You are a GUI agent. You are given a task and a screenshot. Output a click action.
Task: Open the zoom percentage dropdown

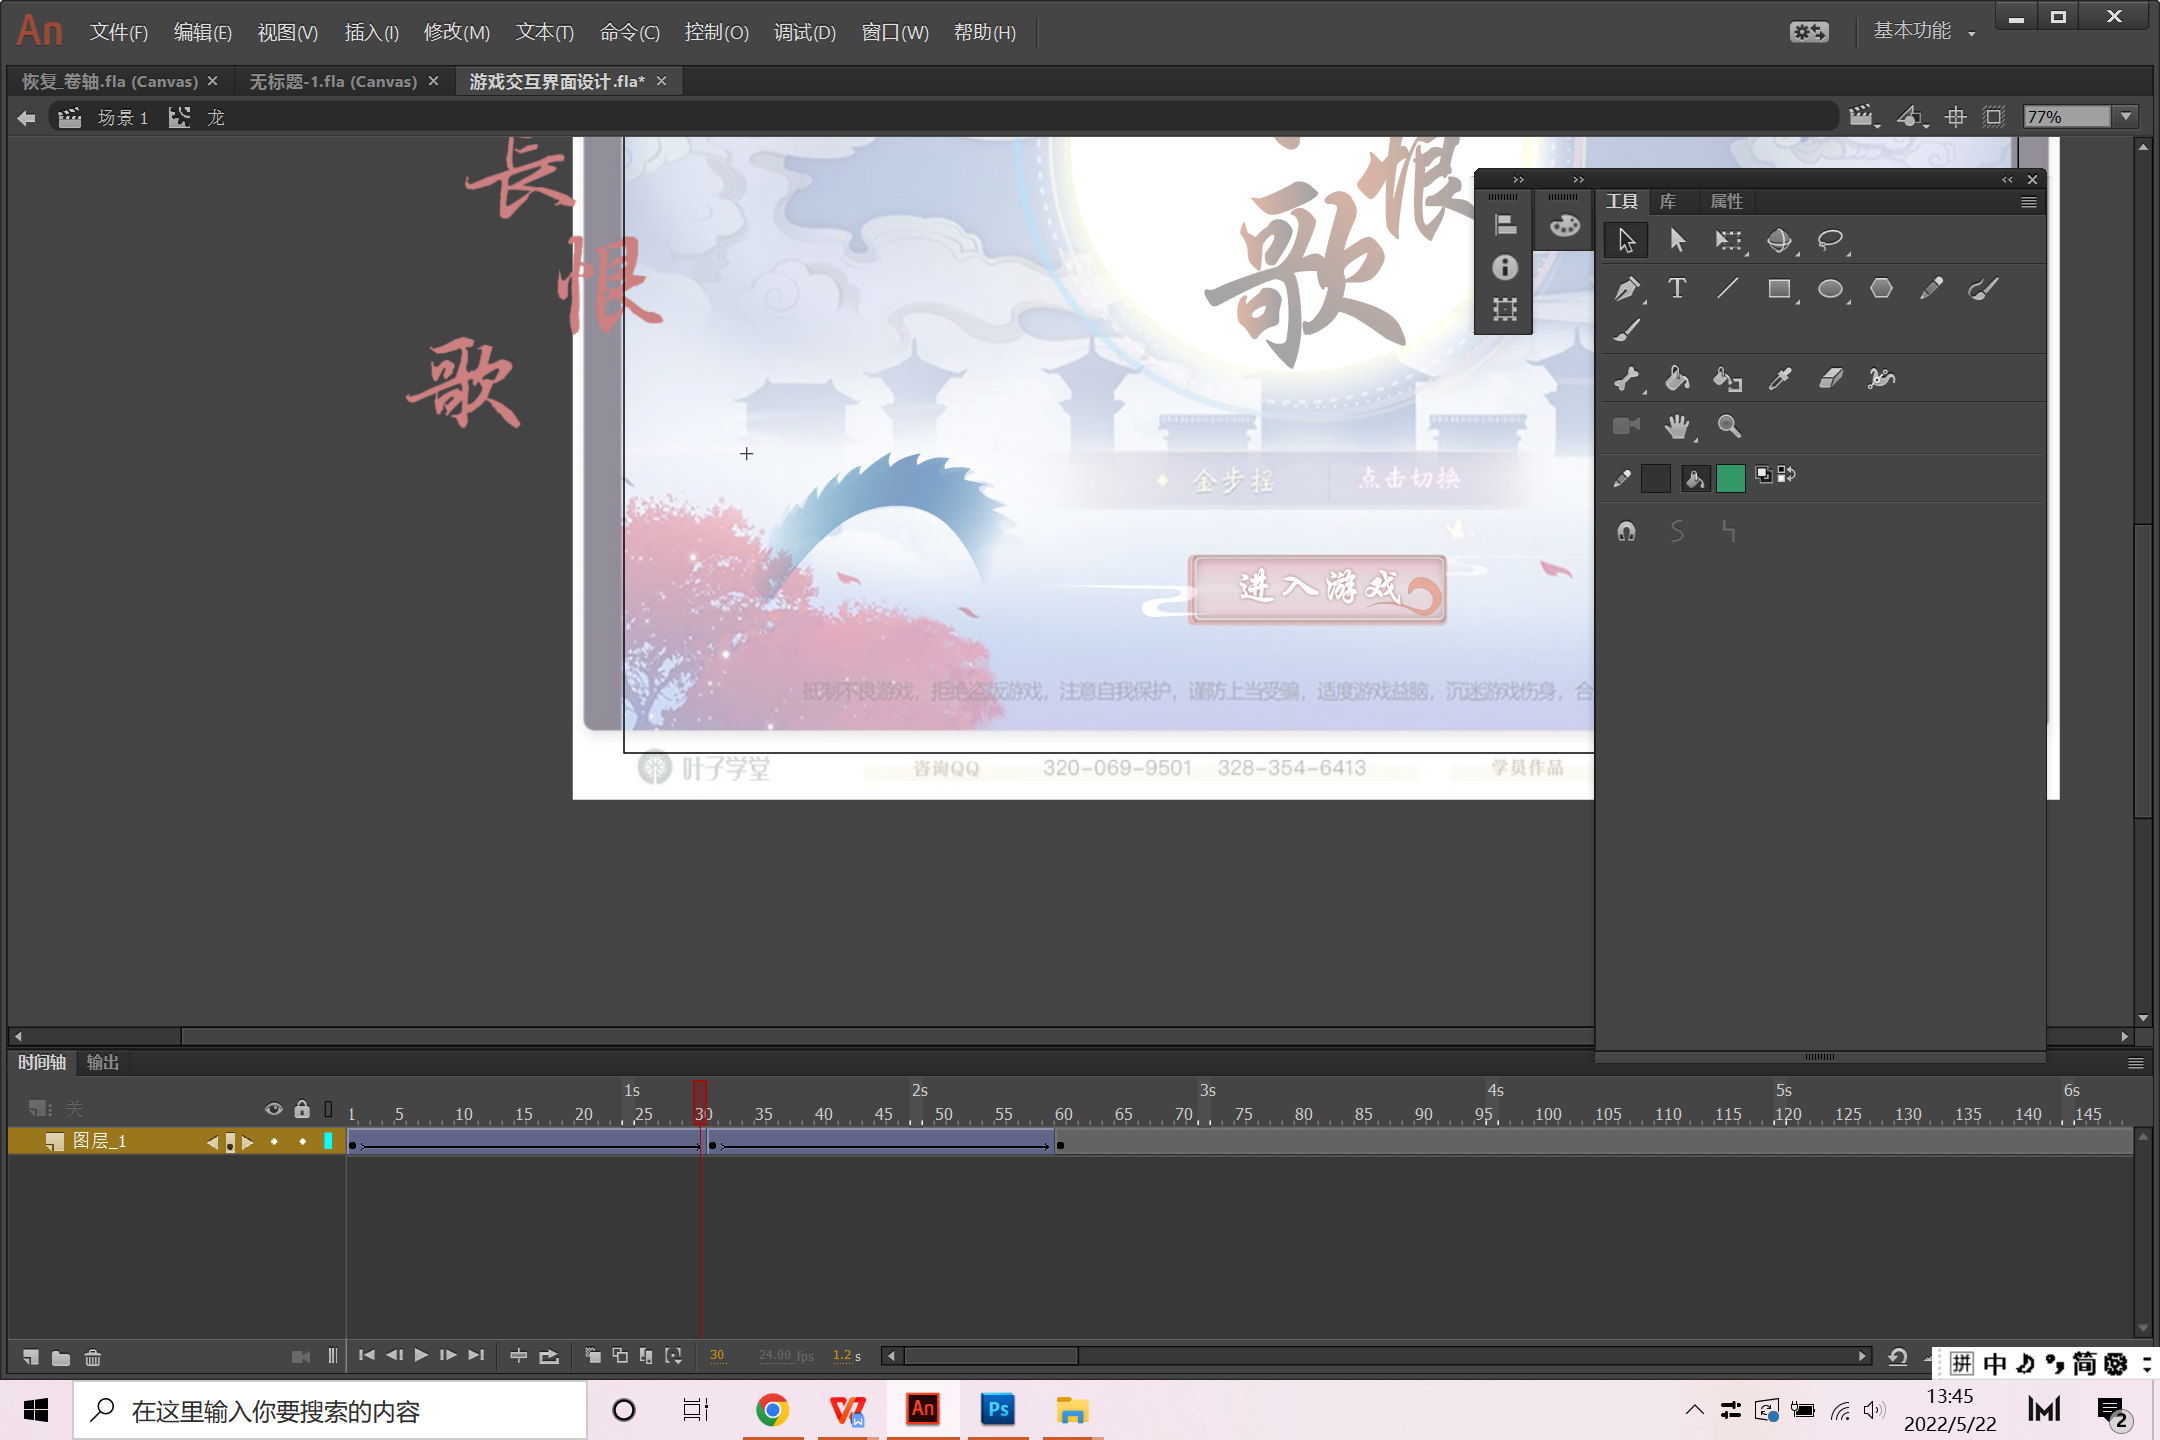tap(2126, 117)
